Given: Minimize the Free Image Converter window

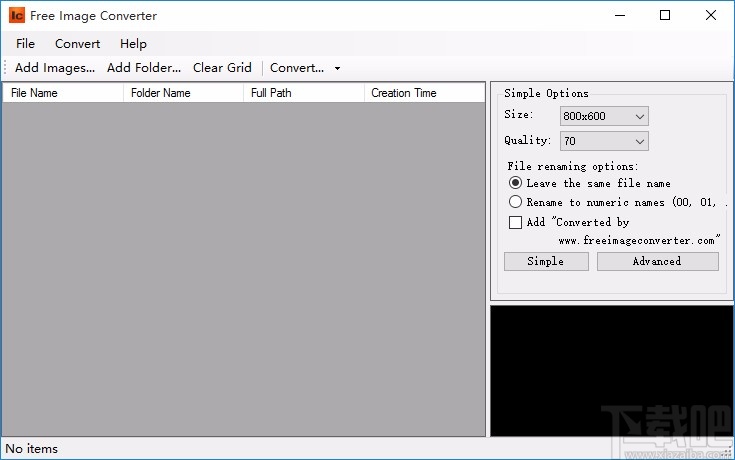Looking at the screenshot, I should point(620,15).
